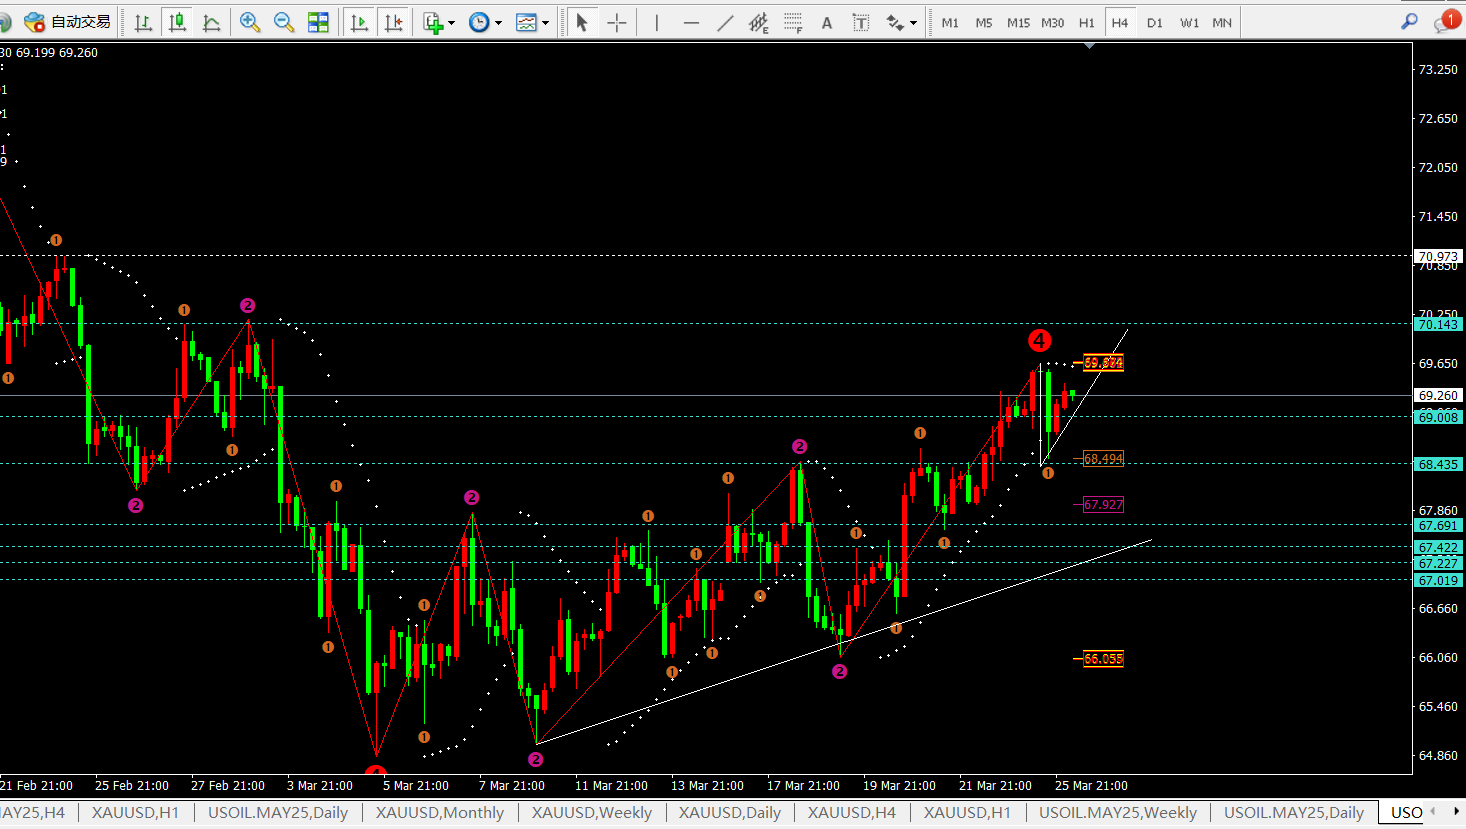Open the indicators list dropdown

(x=439, y=22)
